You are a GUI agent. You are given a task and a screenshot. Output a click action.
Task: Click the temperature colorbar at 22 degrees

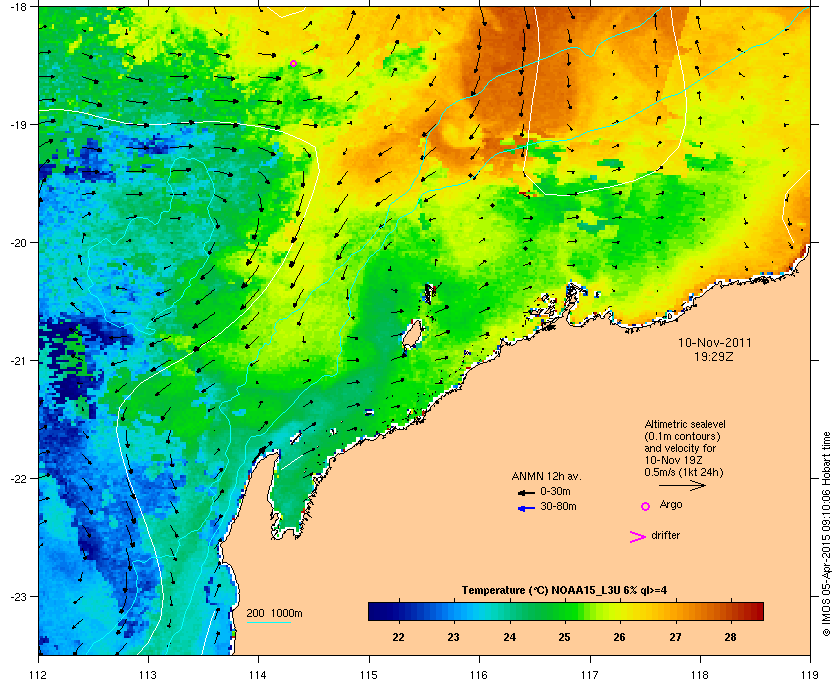click(398, 611)
